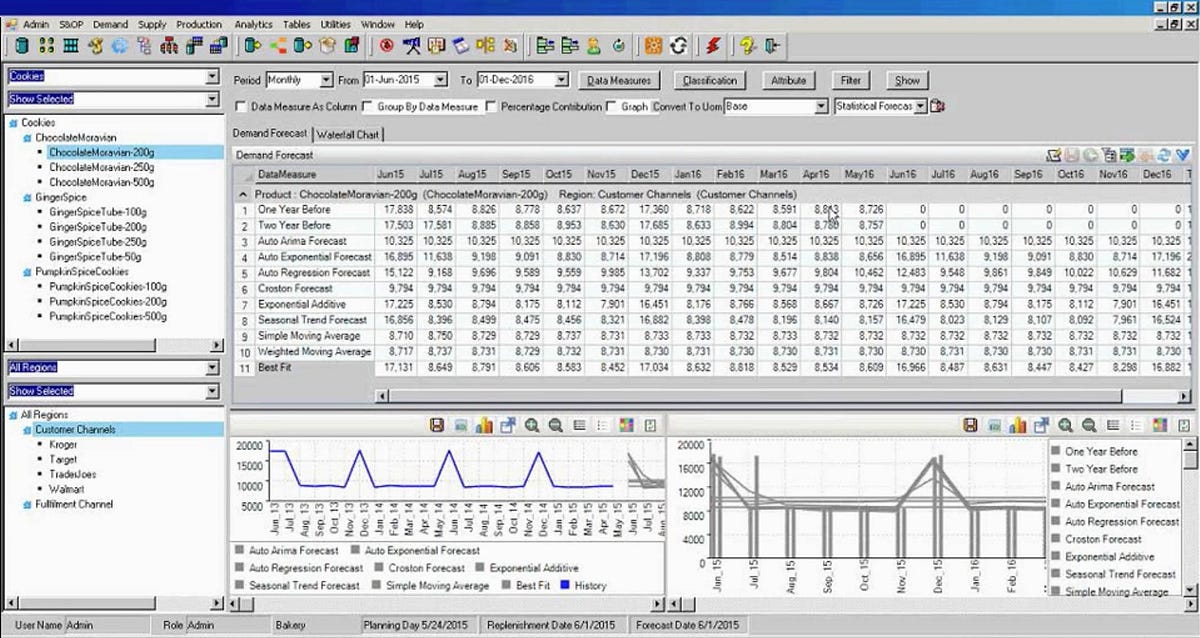Viewport: 1200px width, 638px height.
Task: Open the Show Selected dropdown below Cookies combo
Action: tap(211, 99)
